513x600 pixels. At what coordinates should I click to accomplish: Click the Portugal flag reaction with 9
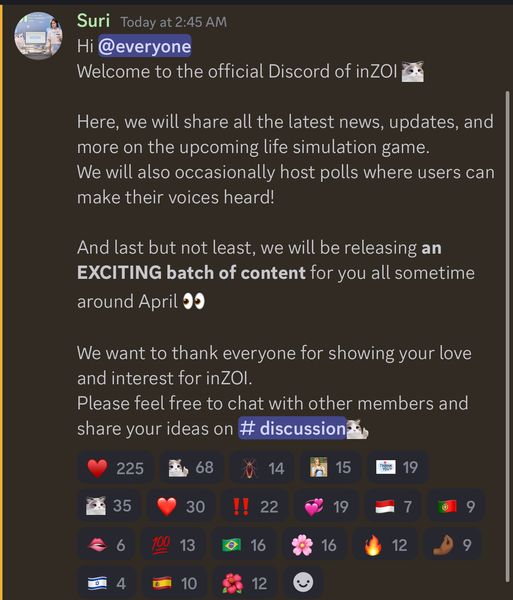(456, 506)
